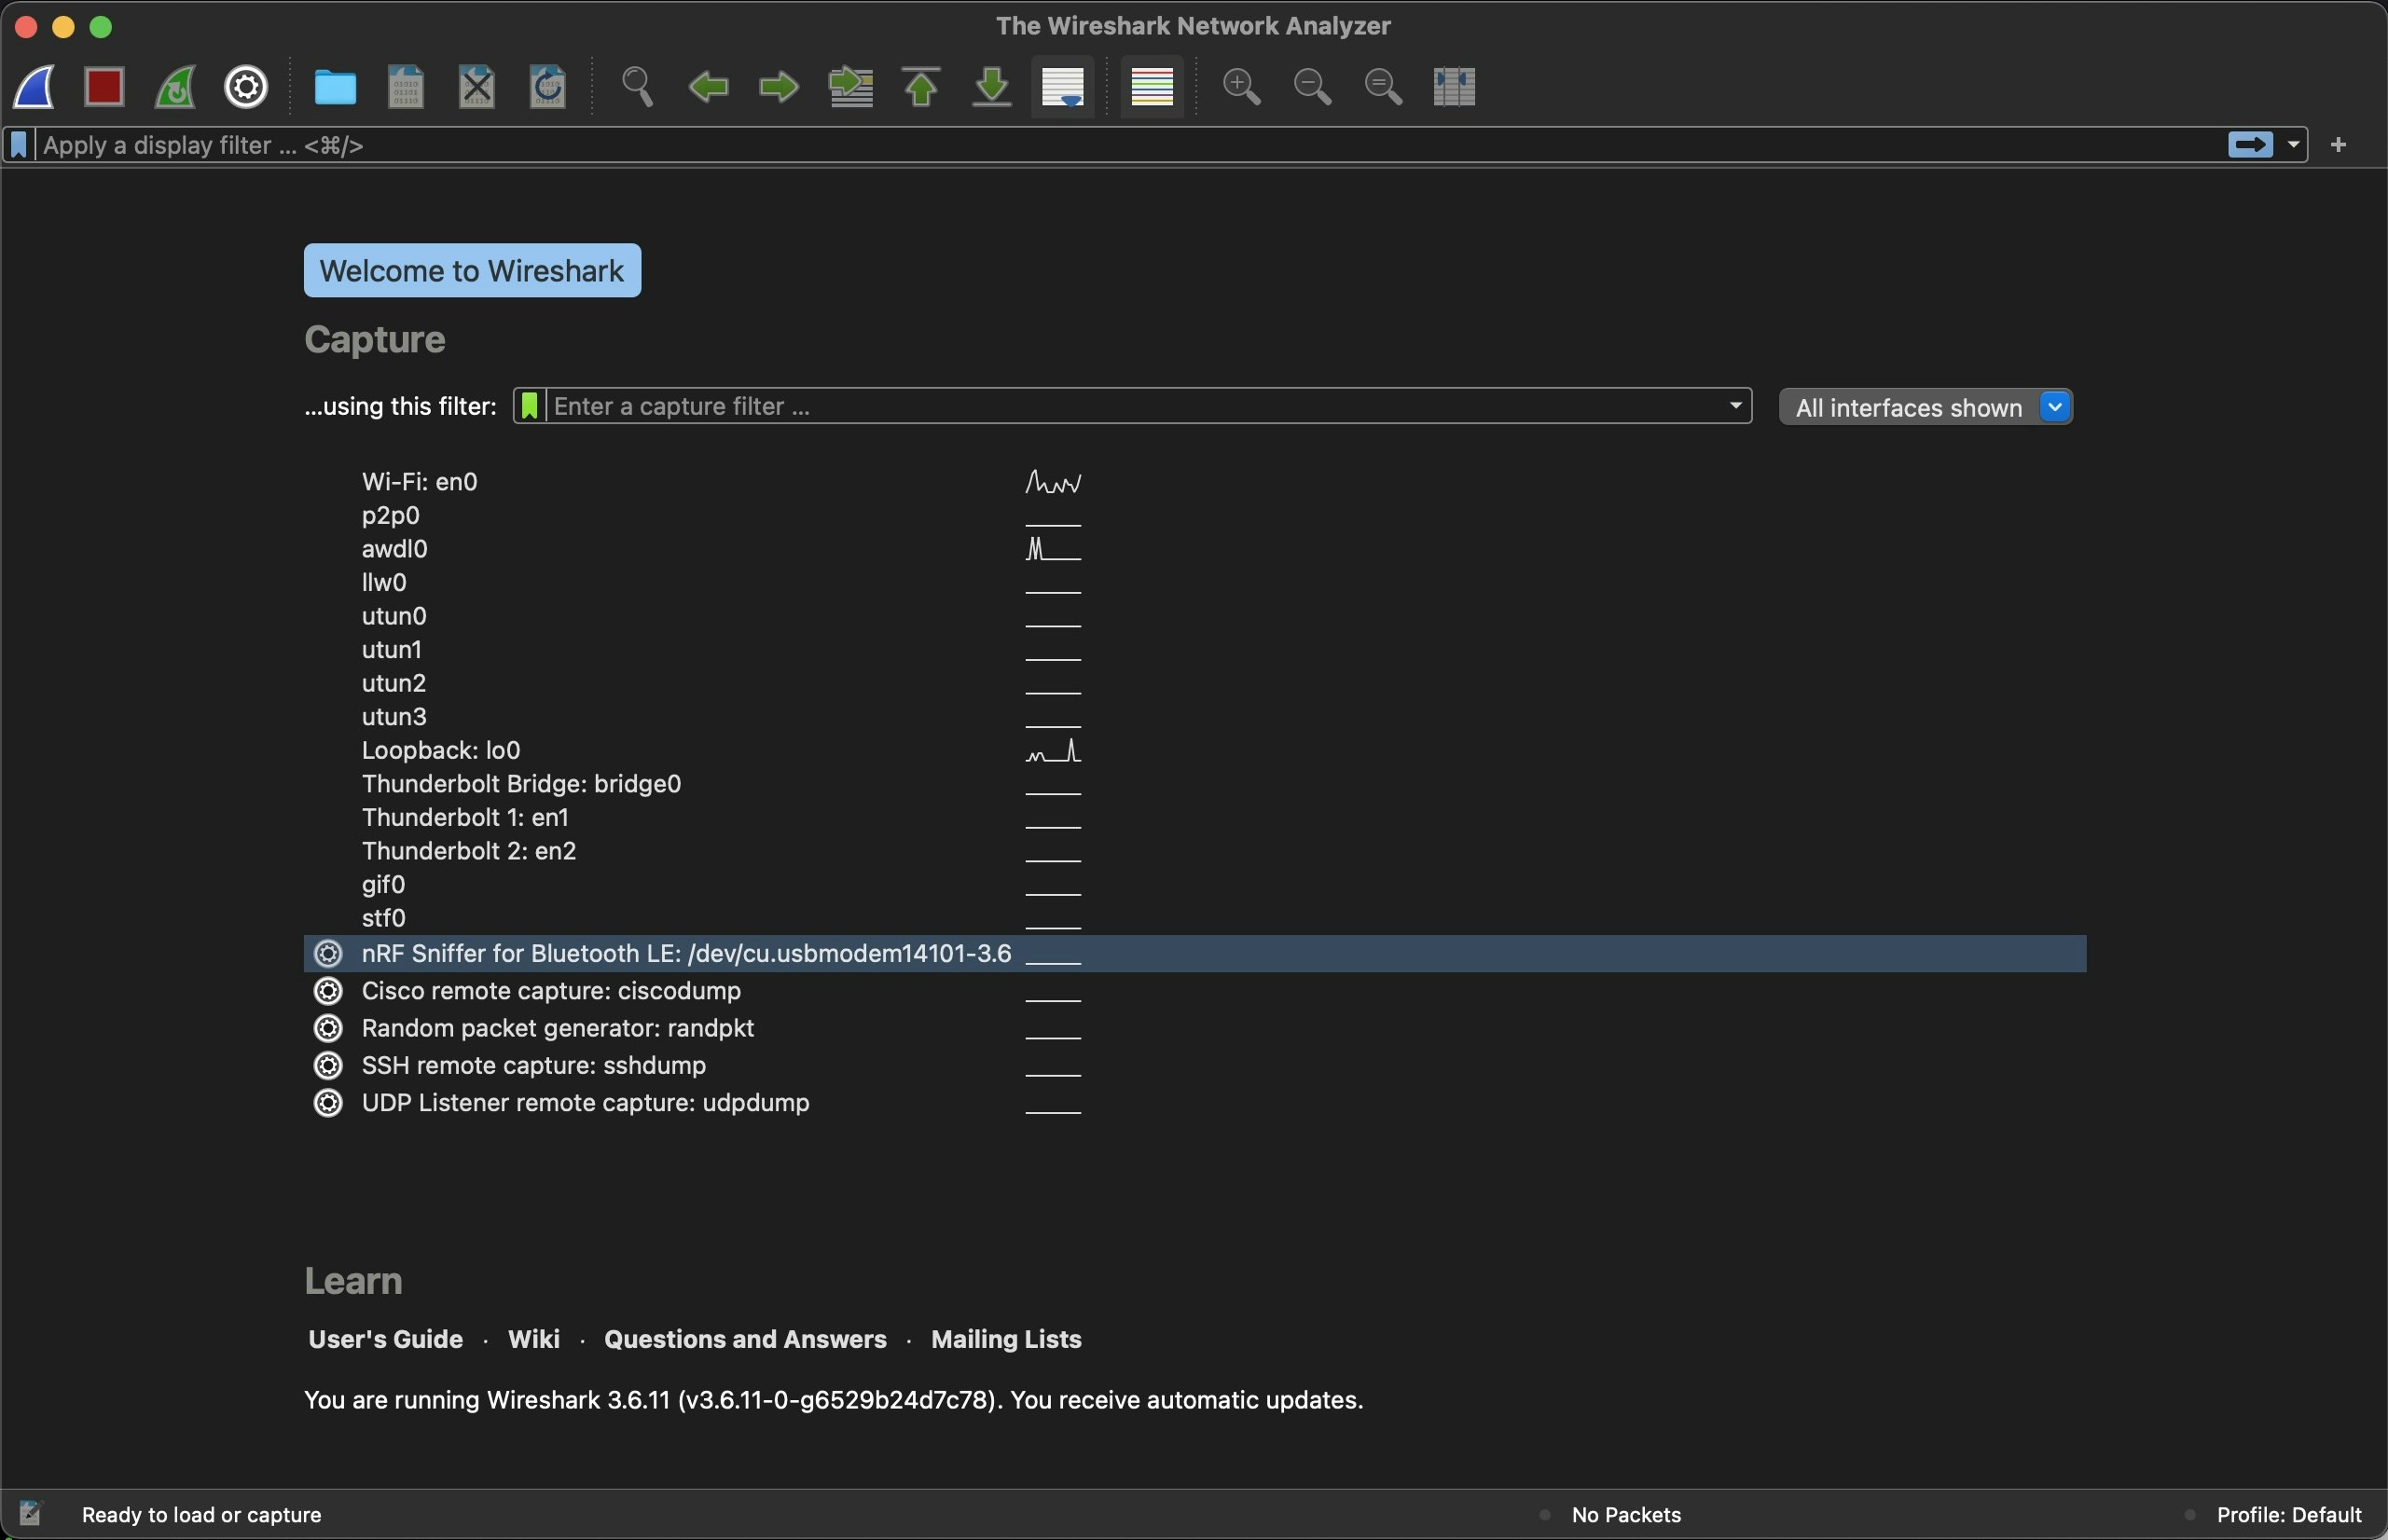This screenshot has width=2388, height=1540.
Task: Restart the current capture via toolbar icon
Action: coord(176,87)
